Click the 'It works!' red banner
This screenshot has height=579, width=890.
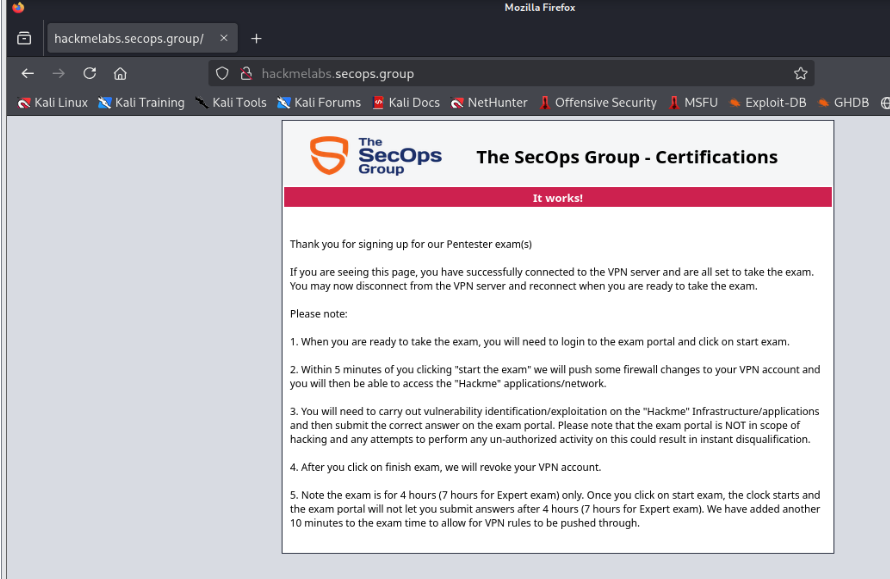click(x=558, y=198)
